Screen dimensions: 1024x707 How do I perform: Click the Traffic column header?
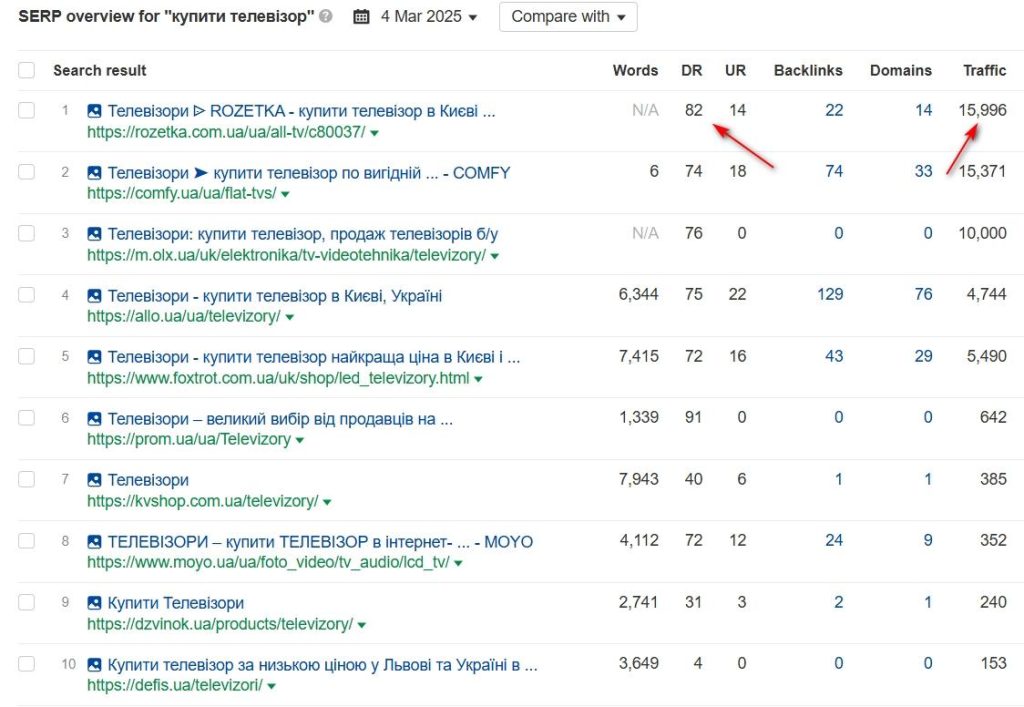[x=985, y=71]
